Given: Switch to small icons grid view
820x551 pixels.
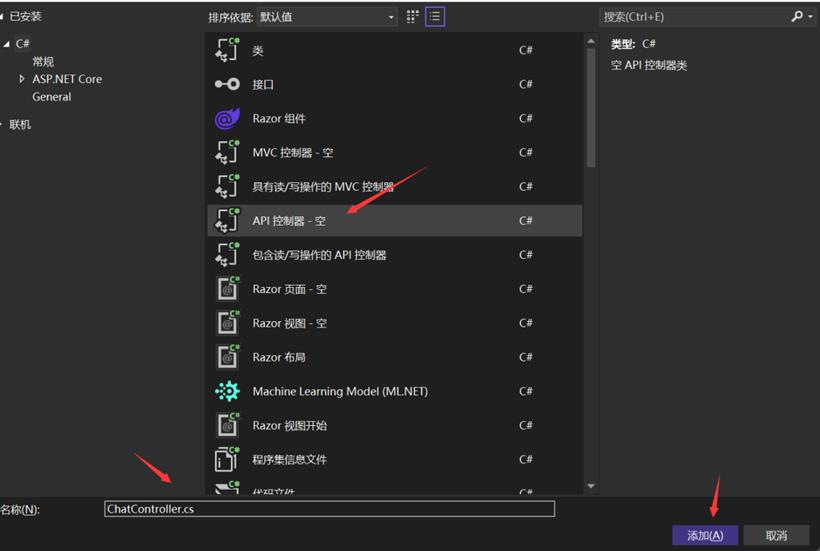Looking at the screenshot, I should coord(413,17).
